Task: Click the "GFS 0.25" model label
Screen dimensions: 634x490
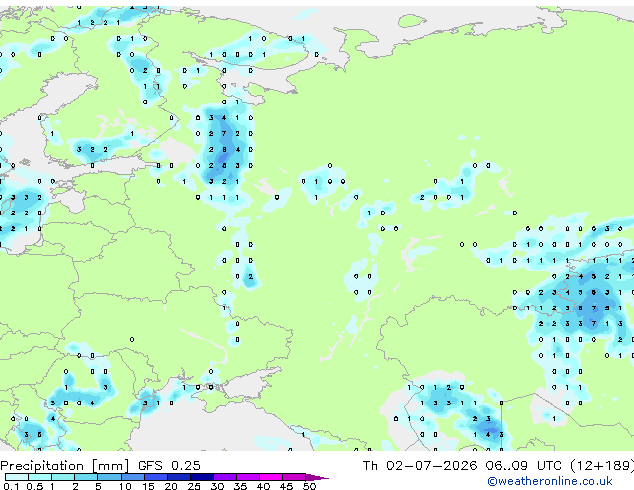Action: 169,466
